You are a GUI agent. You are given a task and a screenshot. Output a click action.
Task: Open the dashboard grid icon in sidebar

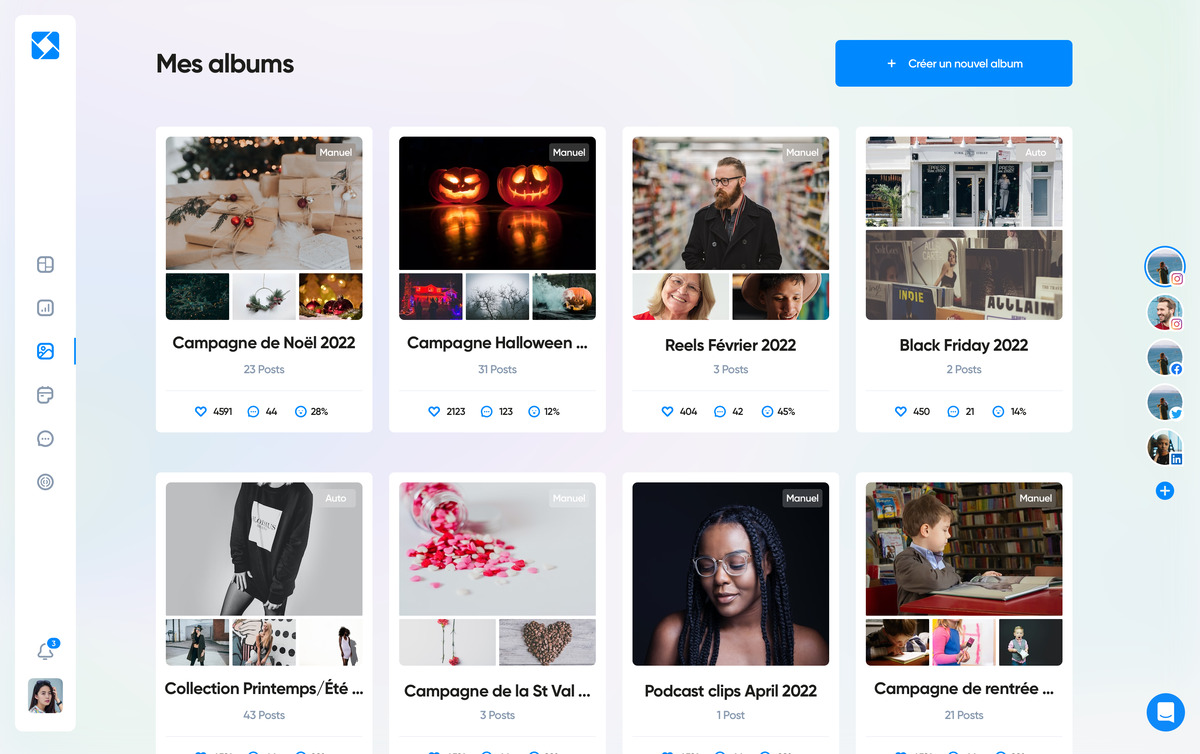(45, 265)
